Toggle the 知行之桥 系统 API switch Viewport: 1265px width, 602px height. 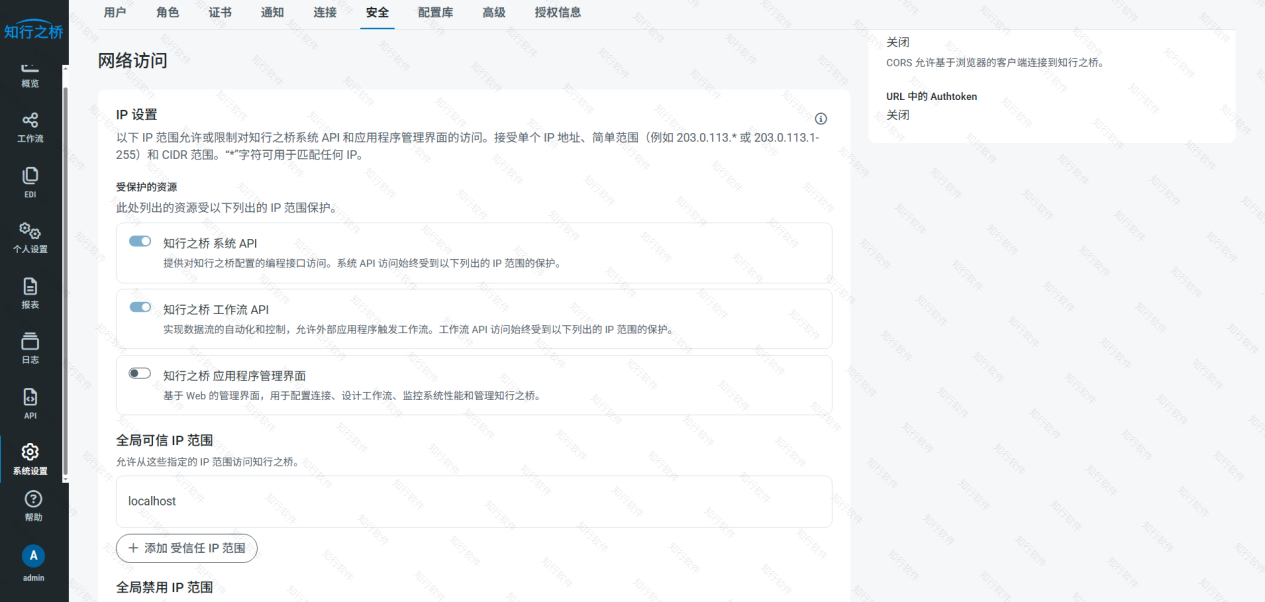click(140, 241)
